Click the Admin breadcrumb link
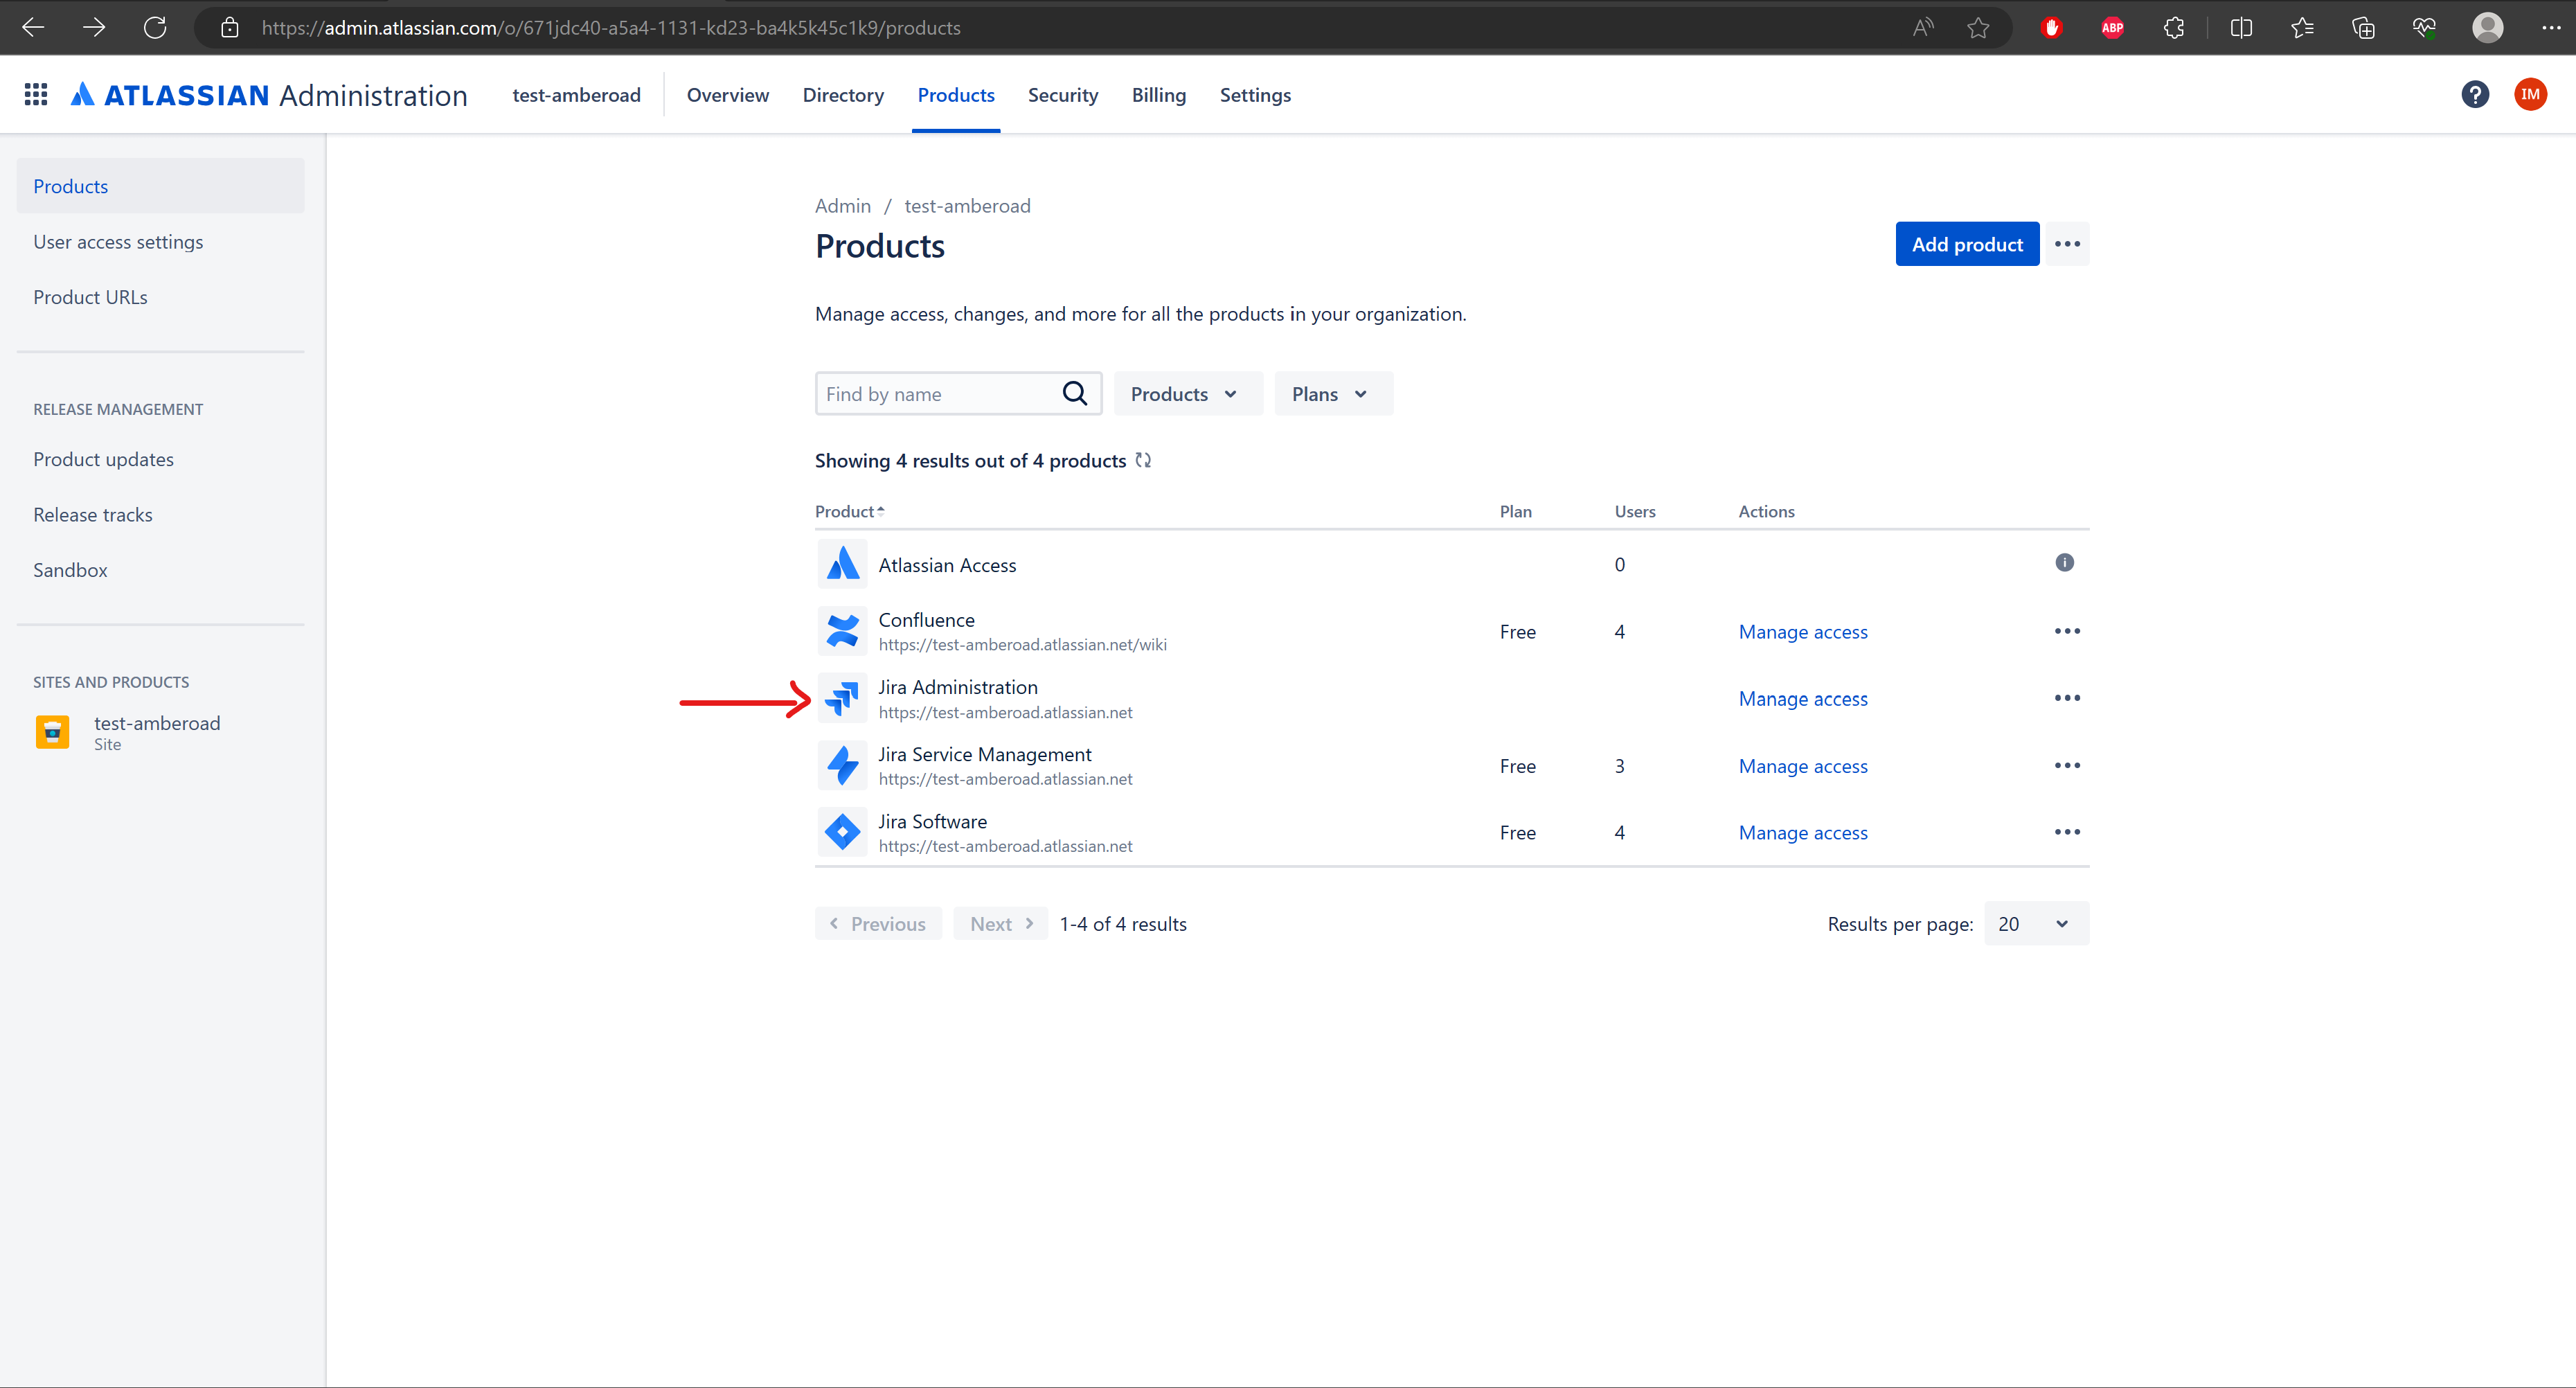Viewport: 2576px width, 1388px height. pos(843,206)
